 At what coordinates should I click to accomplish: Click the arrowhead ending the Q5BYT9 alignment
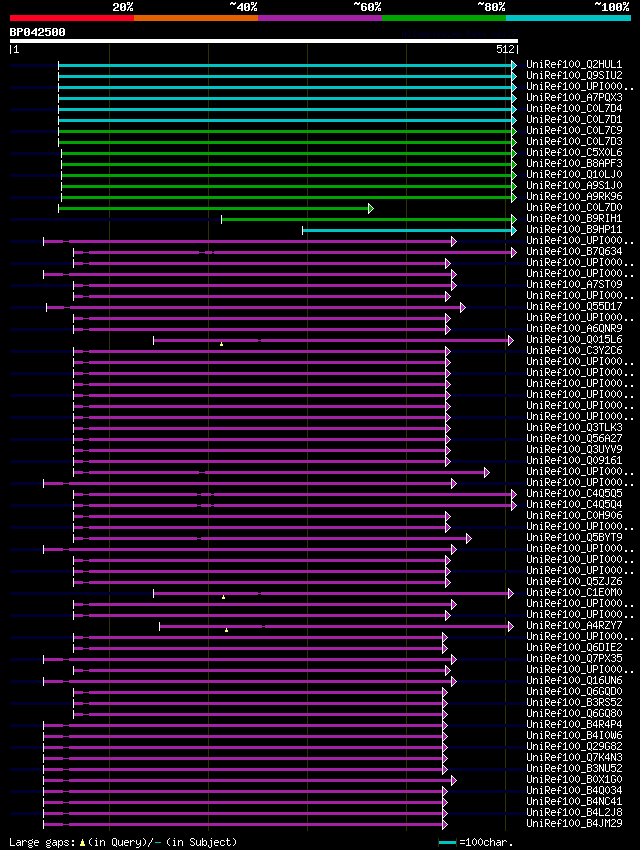click(469, 538)
